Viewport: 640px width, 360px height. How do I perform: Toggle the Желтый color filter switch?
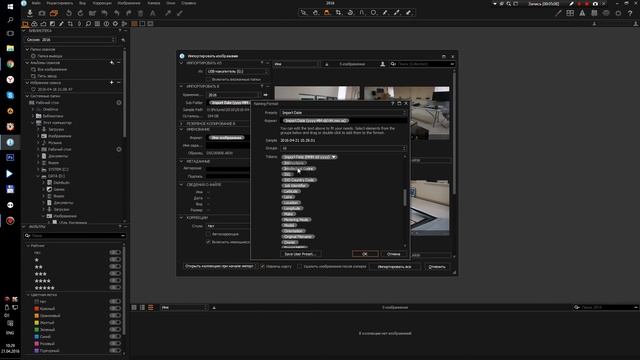click(x=115, y=322)
